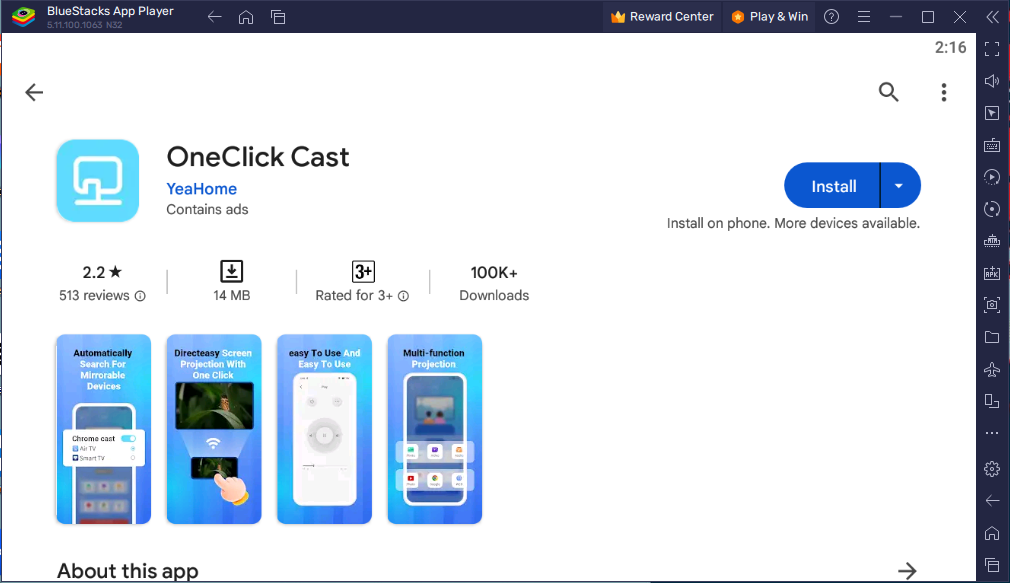
Task: Click the Contains ads label
Action: 207,209
